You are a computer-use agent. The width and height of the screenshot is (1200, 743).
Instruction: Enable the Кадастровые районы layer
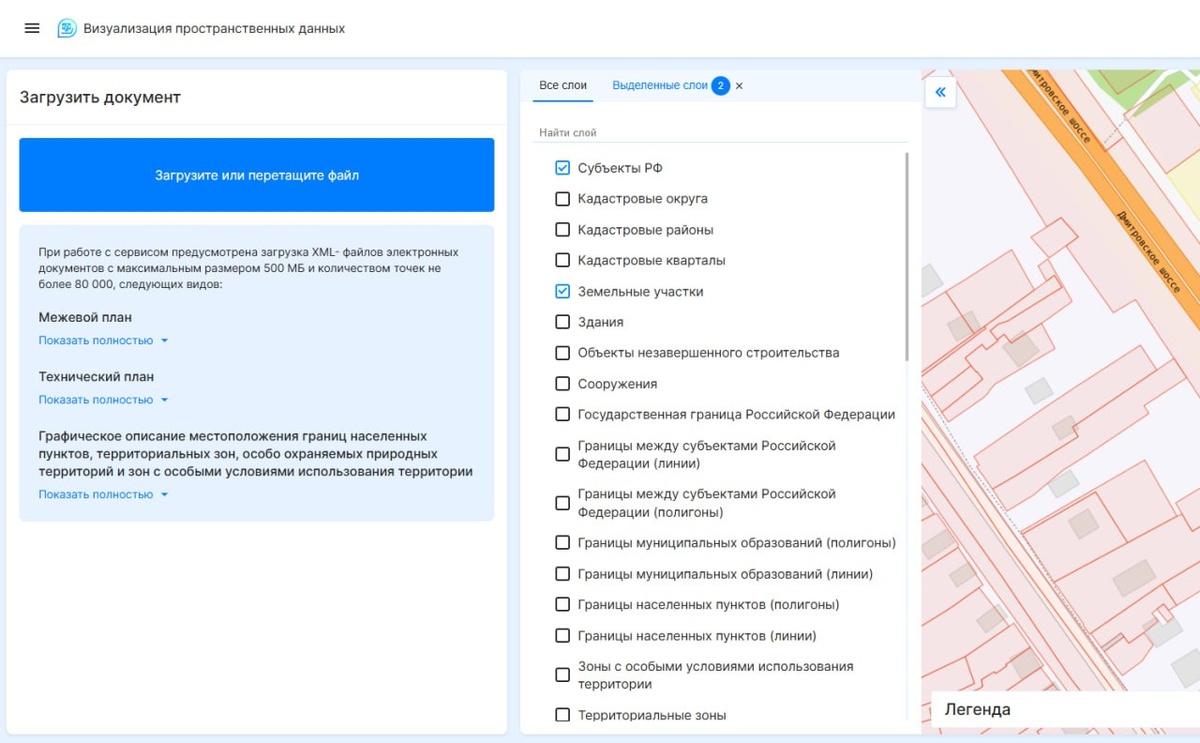point(562,230)
